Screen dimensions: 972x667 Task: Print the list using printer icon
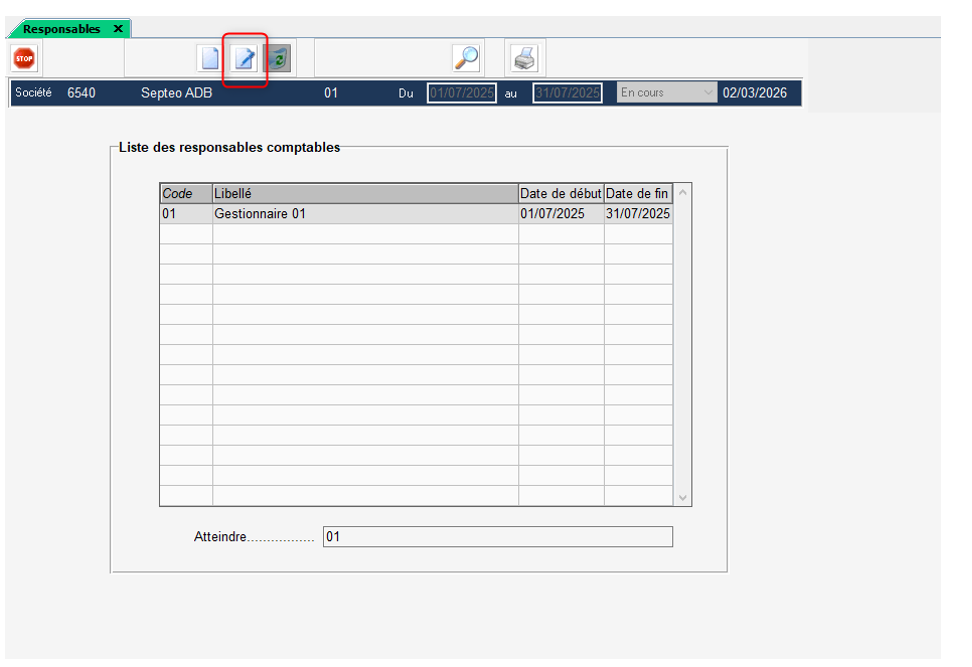click(524, 59)
